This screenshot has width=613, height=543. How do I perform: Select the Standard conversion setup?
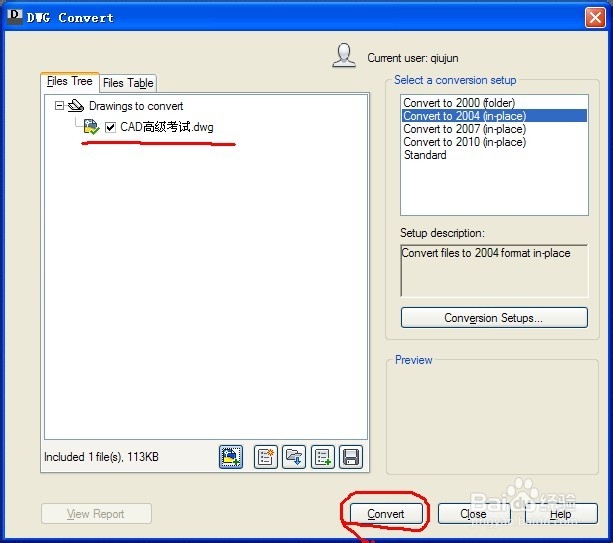(x=494, y=155)
